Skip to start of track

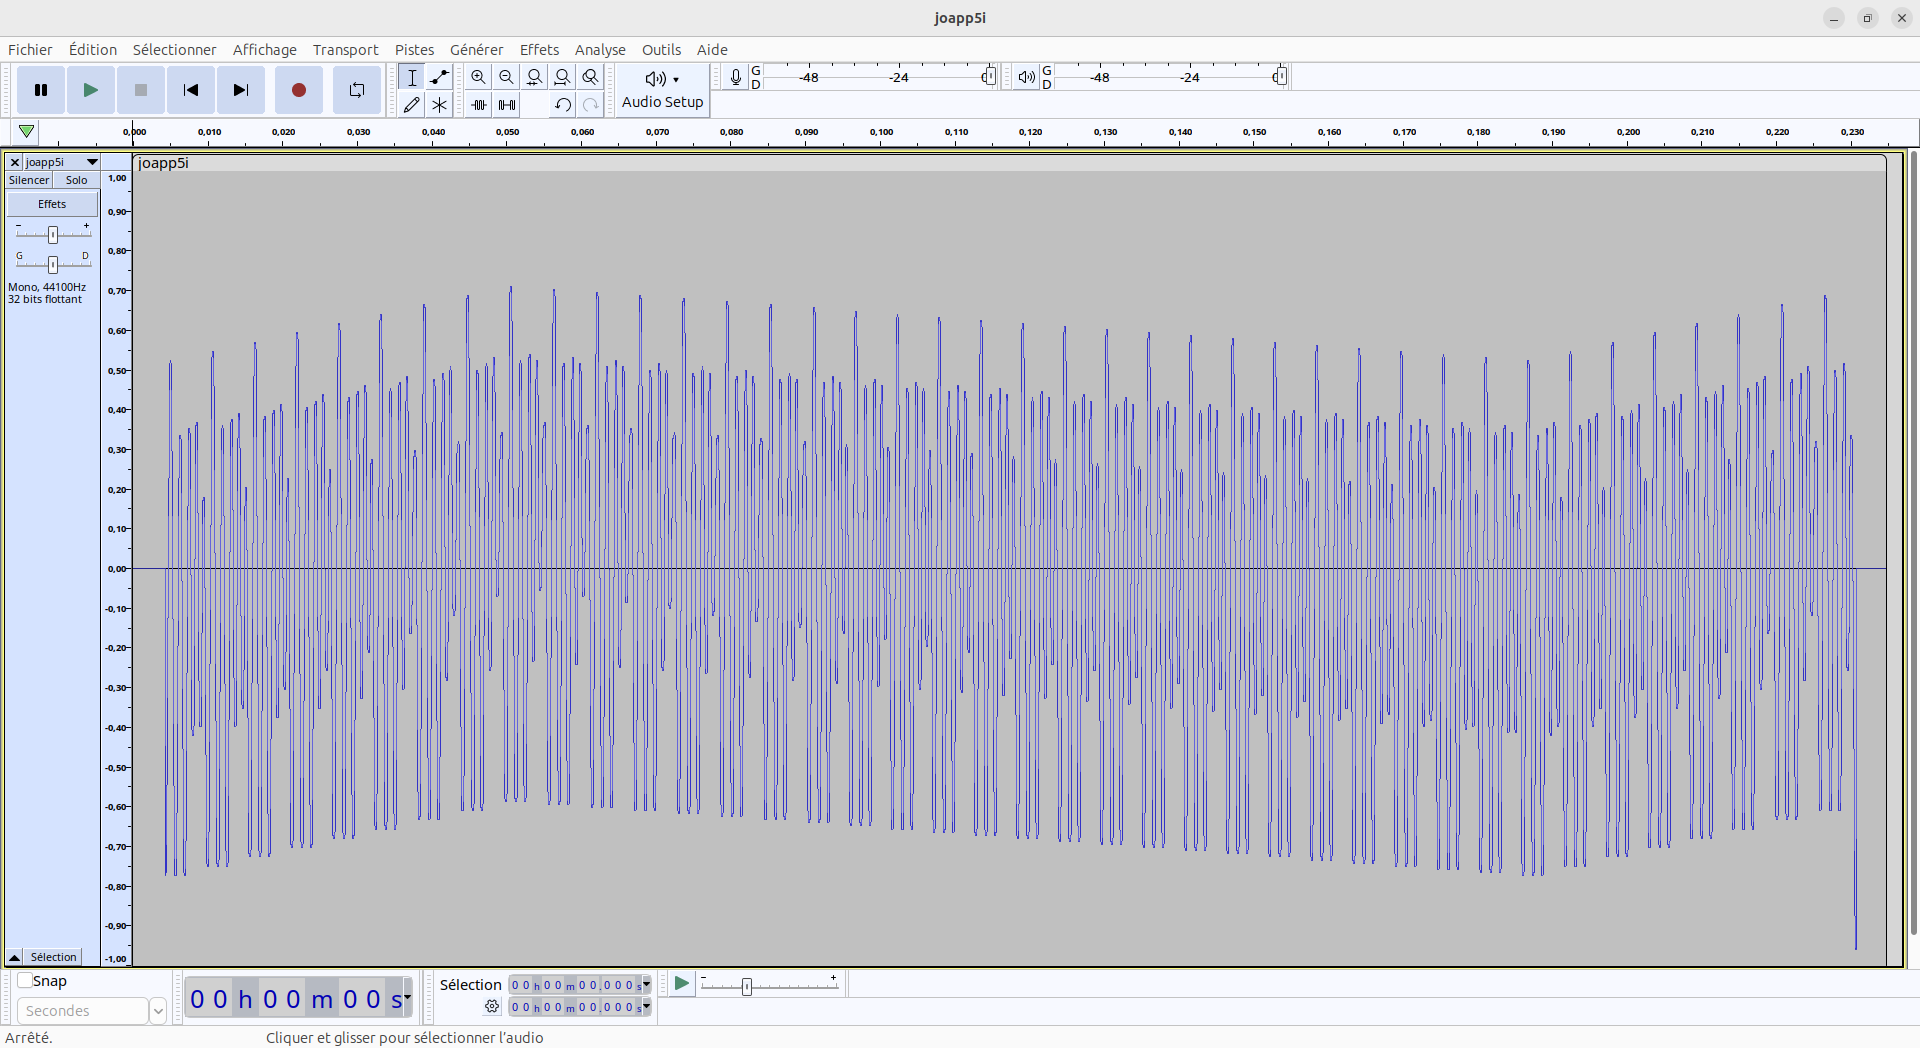190,90
